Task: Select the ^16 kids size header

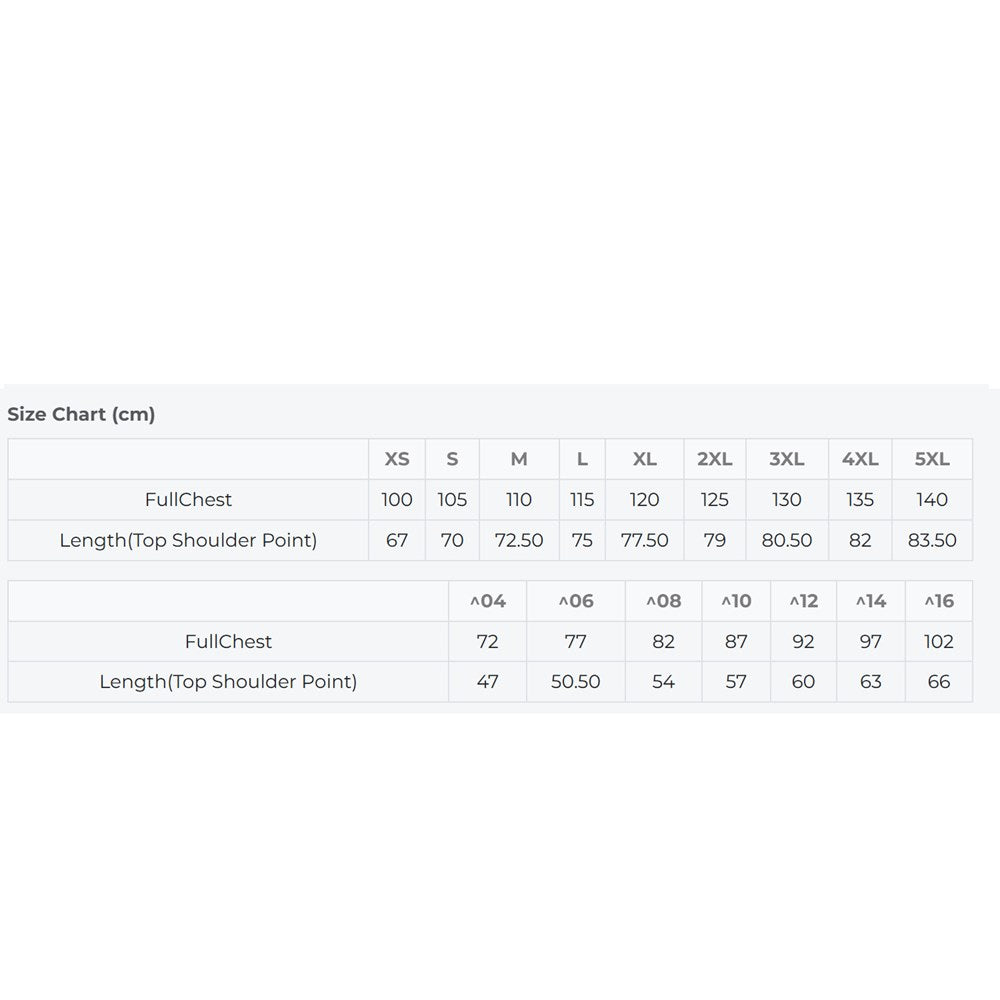Action: point(939,601)
